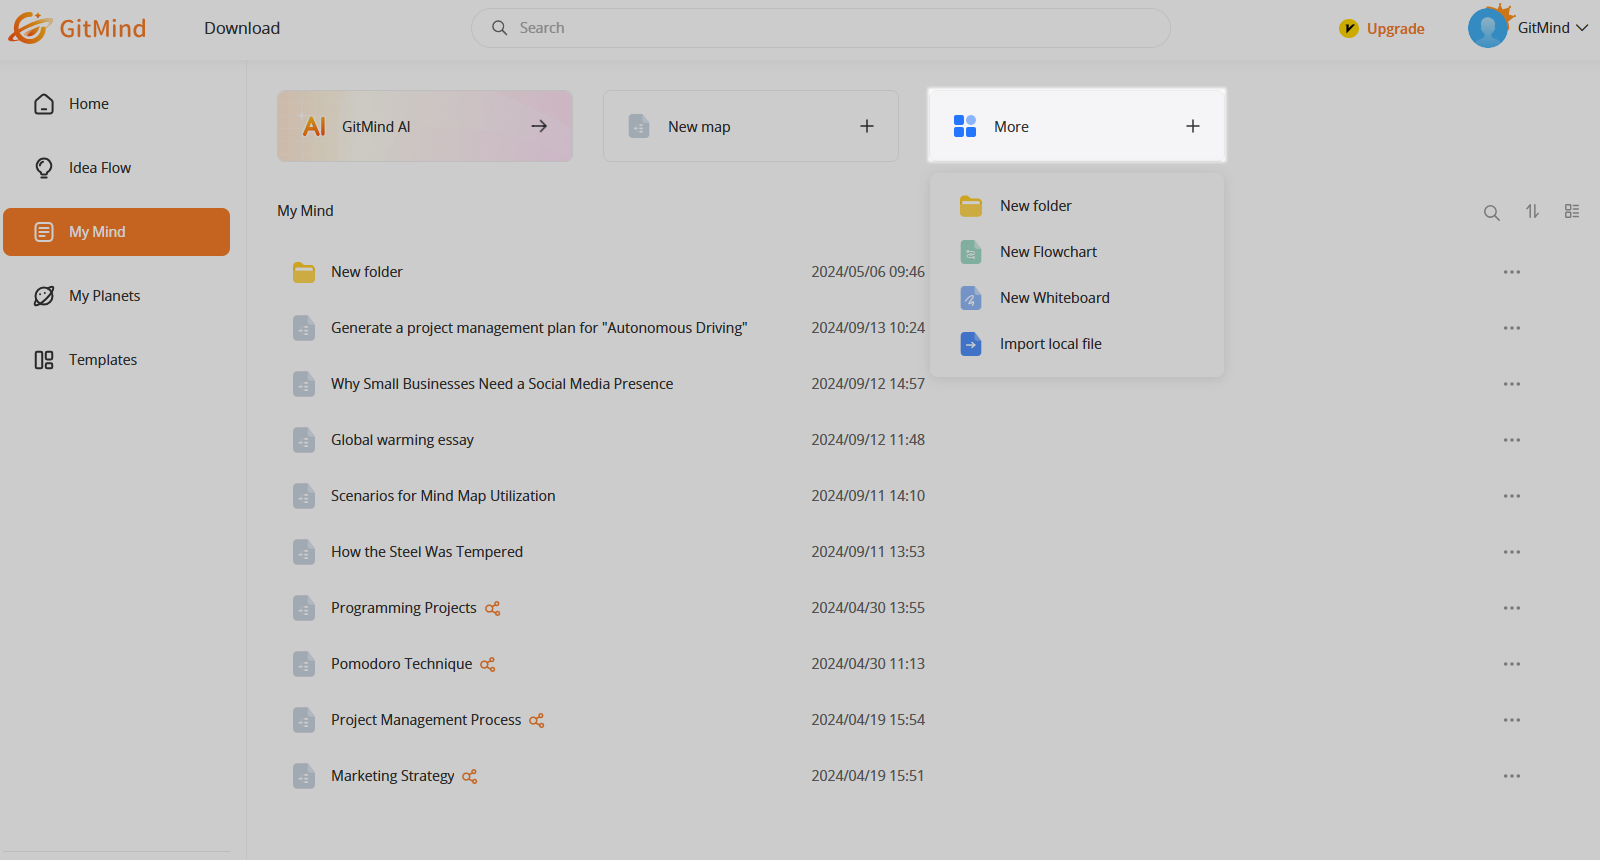
Task: Click the Upgrade link
Action: (x=1394, y=29)
